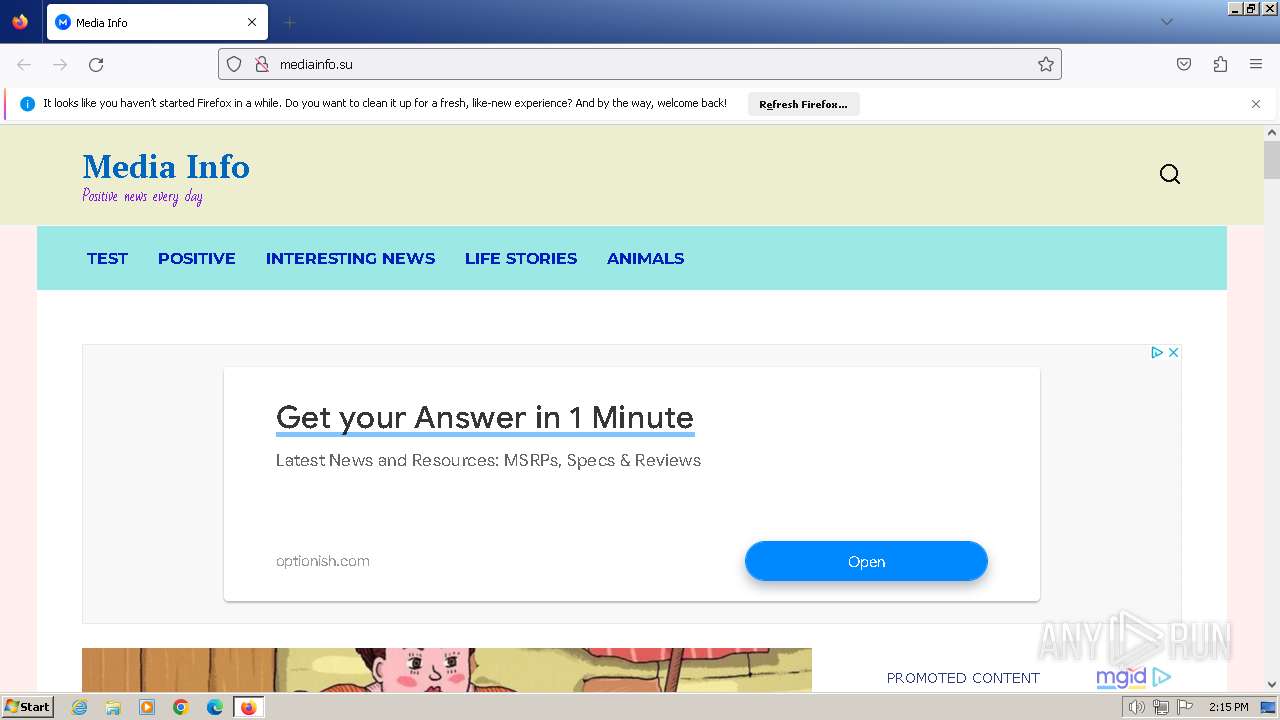Screen dimensions: 1280x720
Task: Close the ad with the X icon
Action: pos(1174,352)
